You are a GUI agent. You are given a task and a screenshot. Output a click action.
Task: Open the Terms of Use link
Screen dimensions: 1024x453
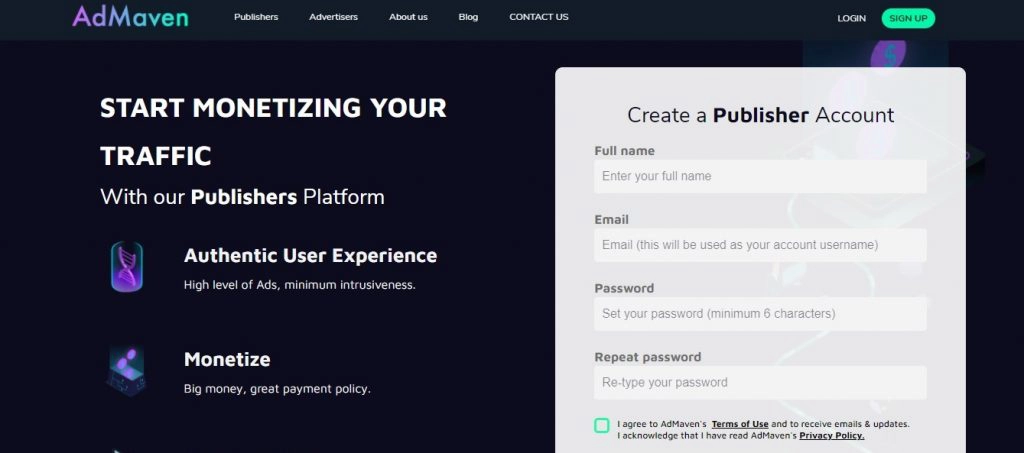point(740,424)
